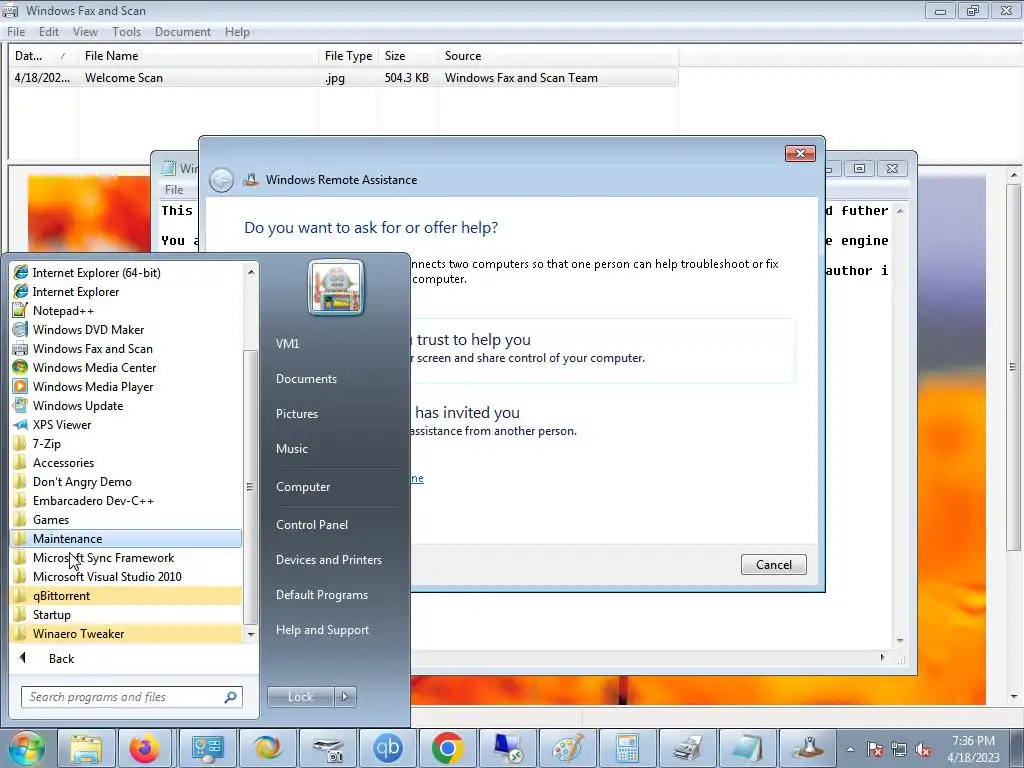Expand the Startup folder
Viewport: 1024px width, 768px height.
tap(126, 615)
